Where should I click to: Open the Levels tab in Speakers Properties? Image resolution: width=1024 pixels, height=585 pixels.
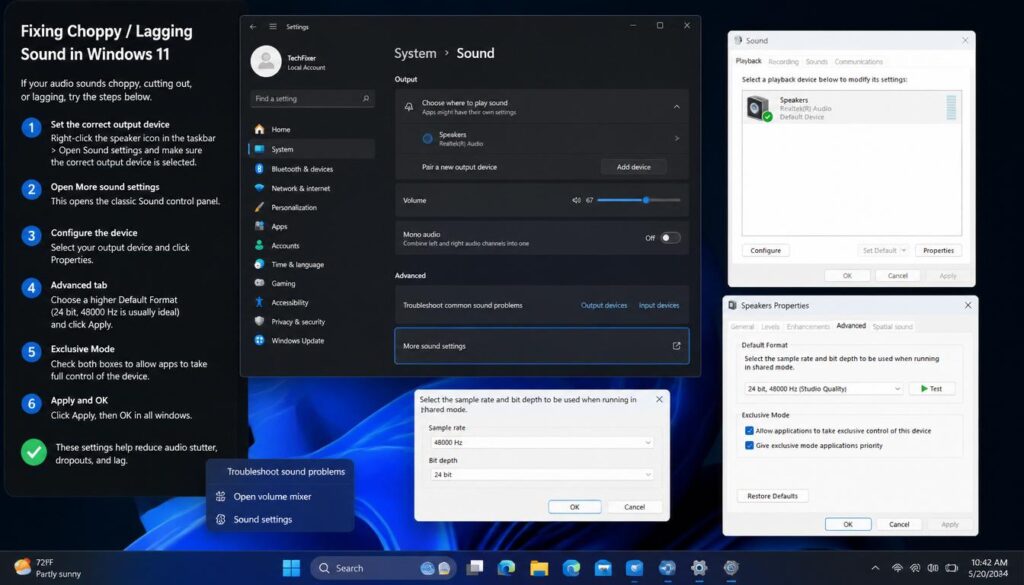771,326
